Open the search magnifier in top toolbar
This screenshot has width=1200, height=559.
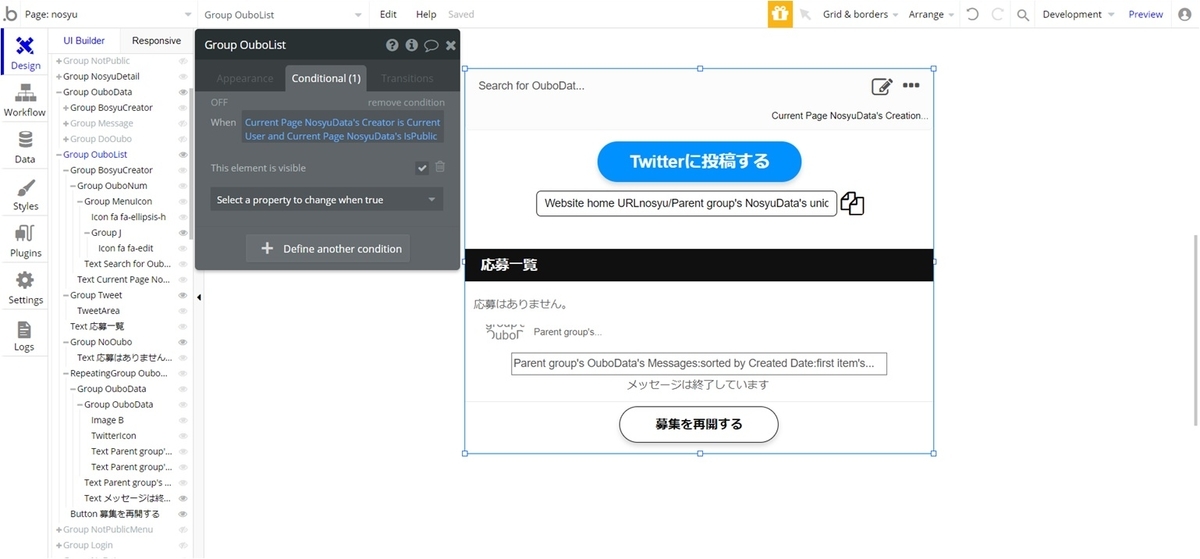(1023, 15)
